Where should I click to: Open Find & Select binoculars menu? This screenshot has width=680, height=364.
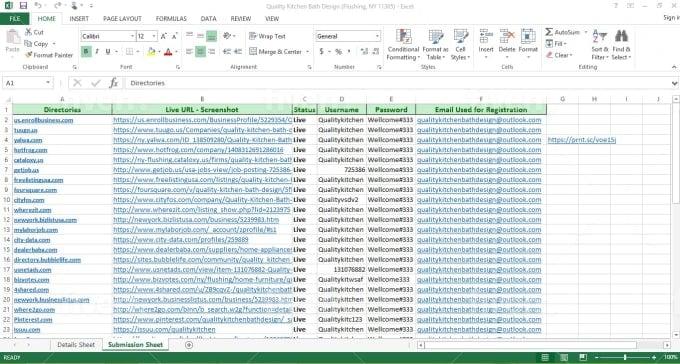pyautogui.click(x=621, y=45)
